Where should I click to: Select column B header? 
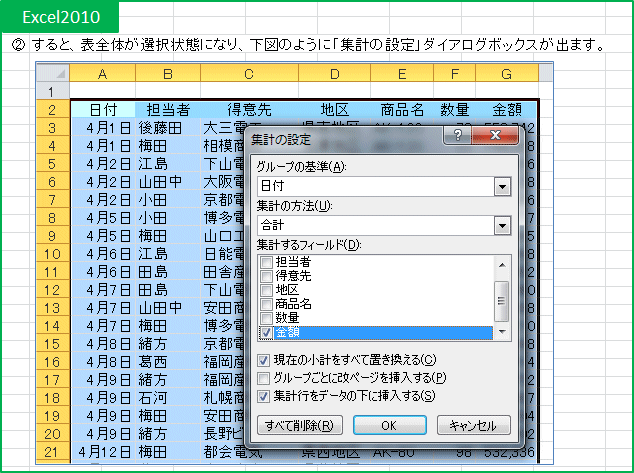coord(168,74)
